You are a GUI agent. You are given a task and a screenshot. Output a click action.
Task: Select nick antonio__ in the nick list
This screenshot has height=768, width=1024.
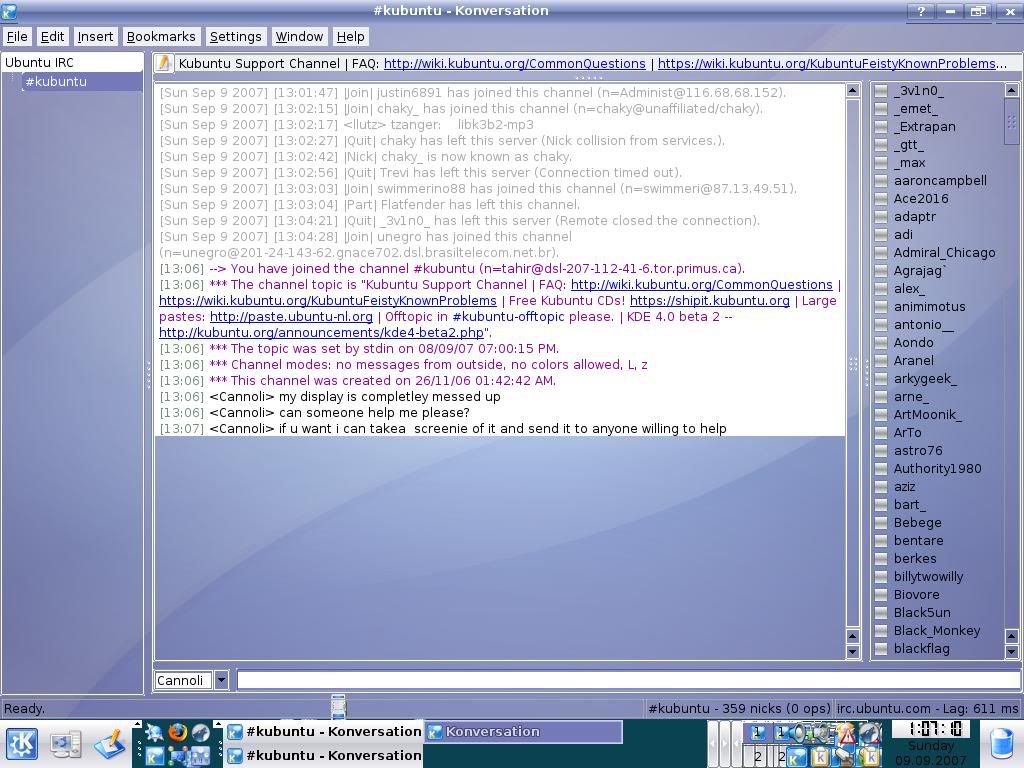point(923,325)
